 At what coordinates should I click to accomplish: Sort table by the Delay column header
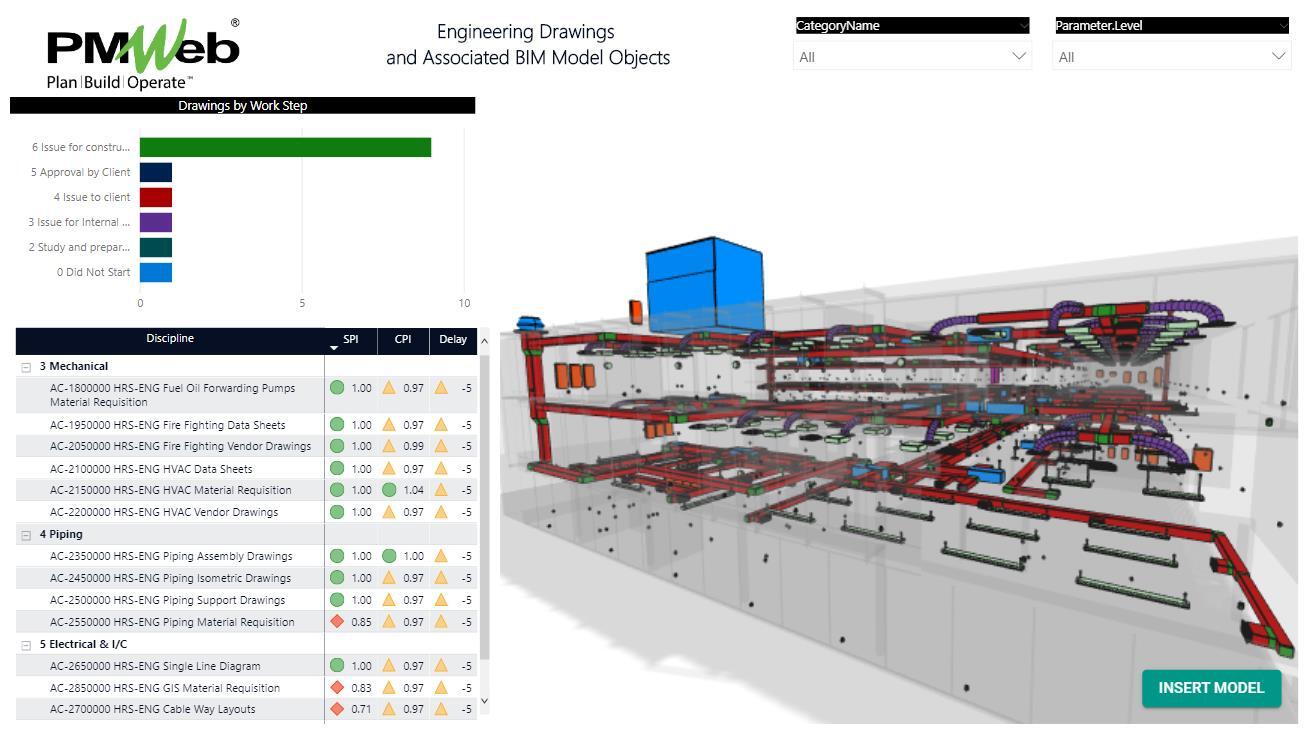pos(452,339)
